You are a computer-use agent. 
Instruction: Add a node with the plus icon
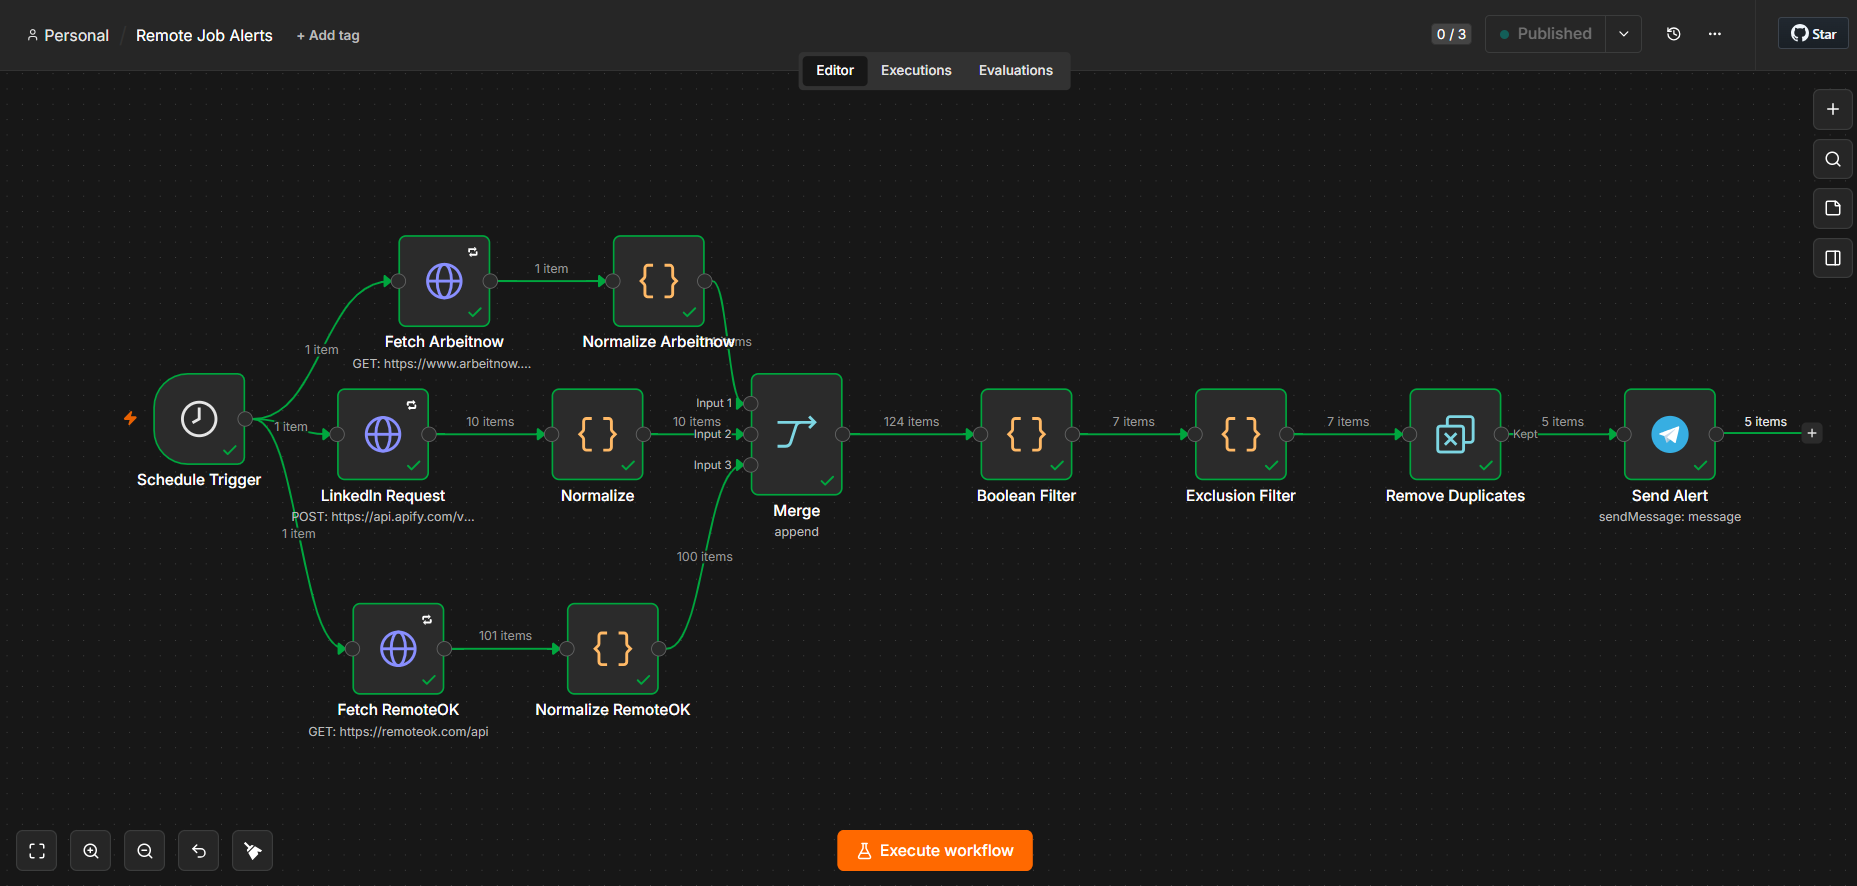point(1833,109)
